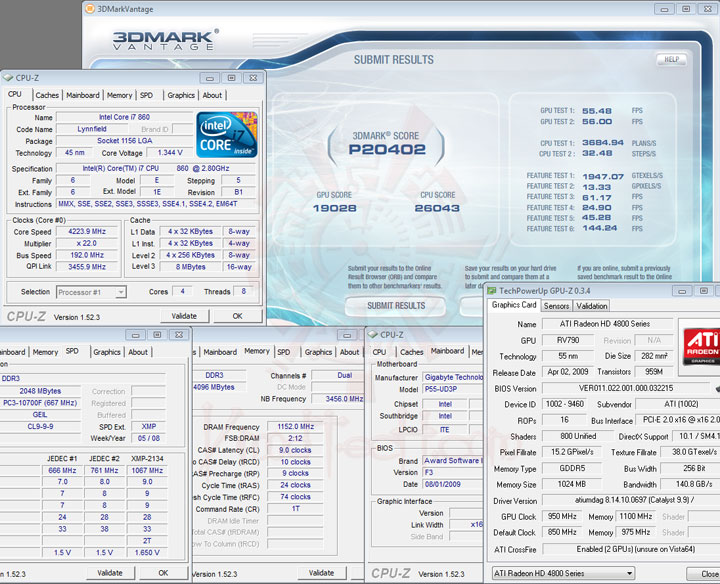This screenshot has width=720, height=584.
Task: Click the 3DMark score P20402
Action: pyautogui.click(x=387, y=150)
